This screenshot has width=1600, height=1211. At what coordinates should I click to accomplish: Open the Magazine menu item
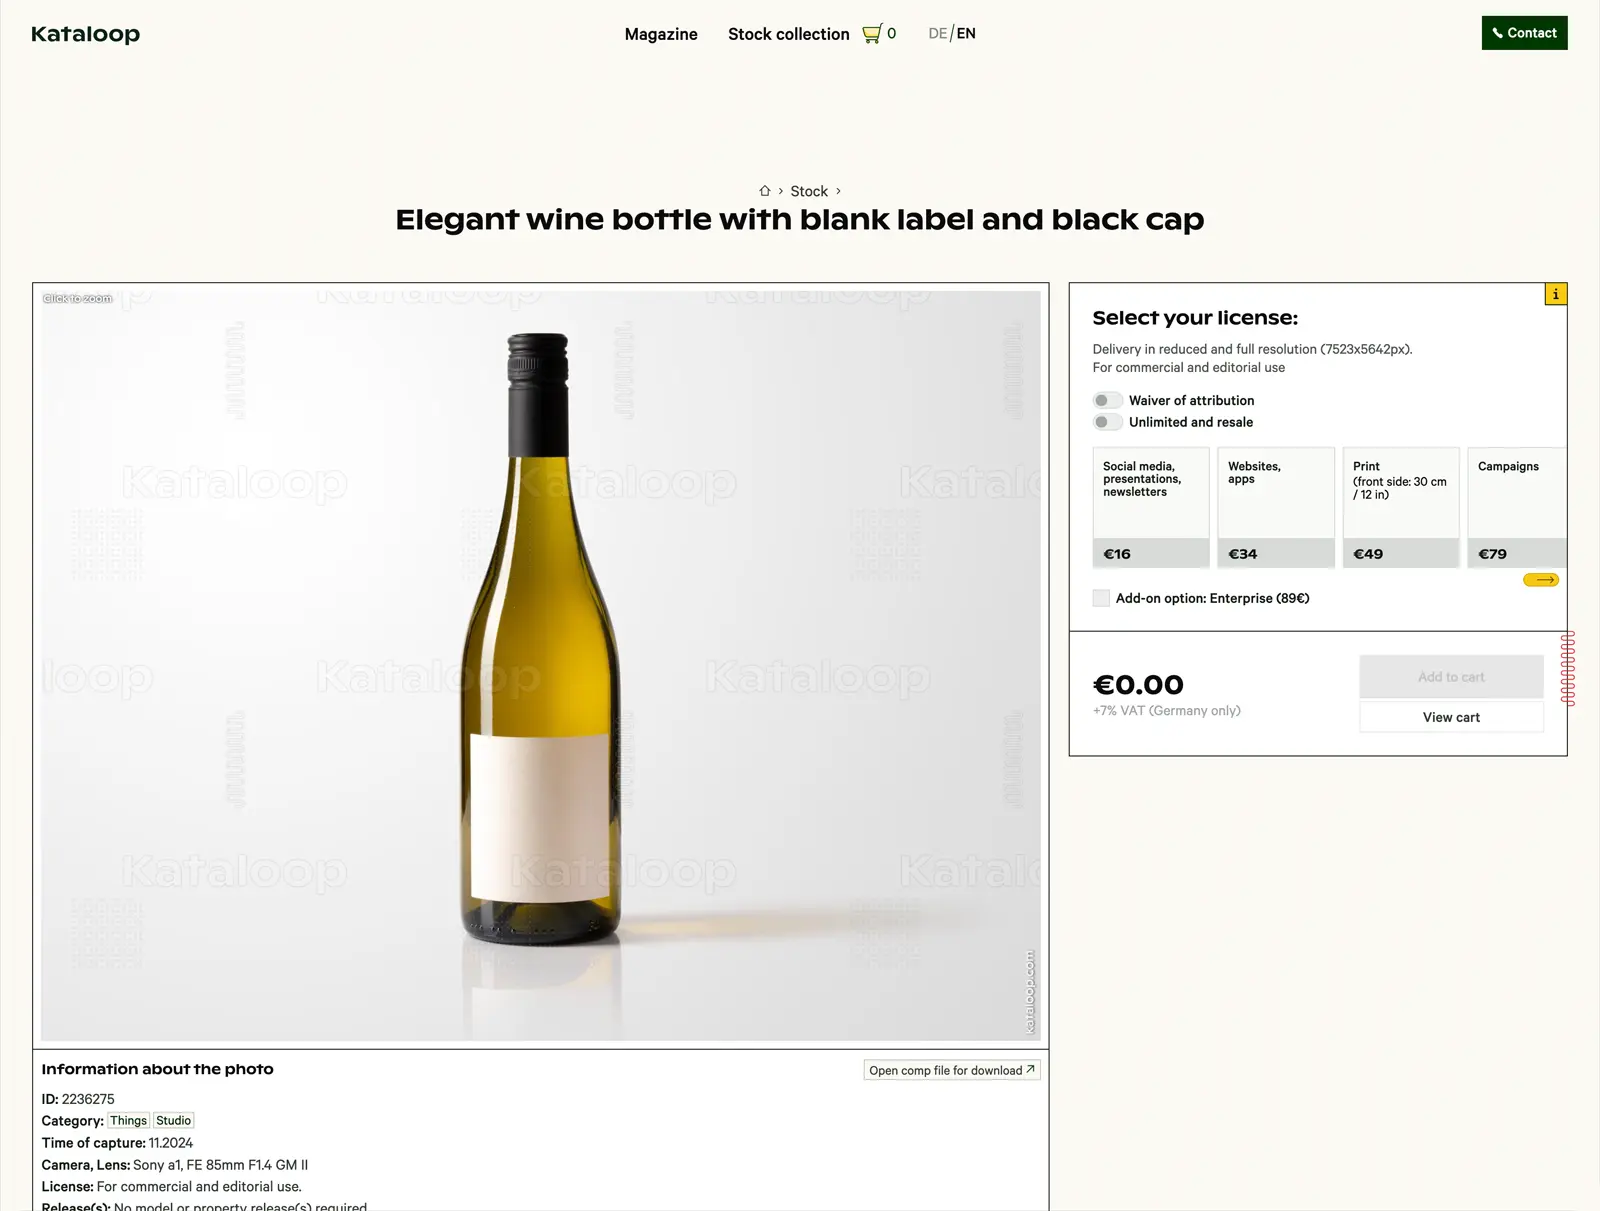coord(661,34)
